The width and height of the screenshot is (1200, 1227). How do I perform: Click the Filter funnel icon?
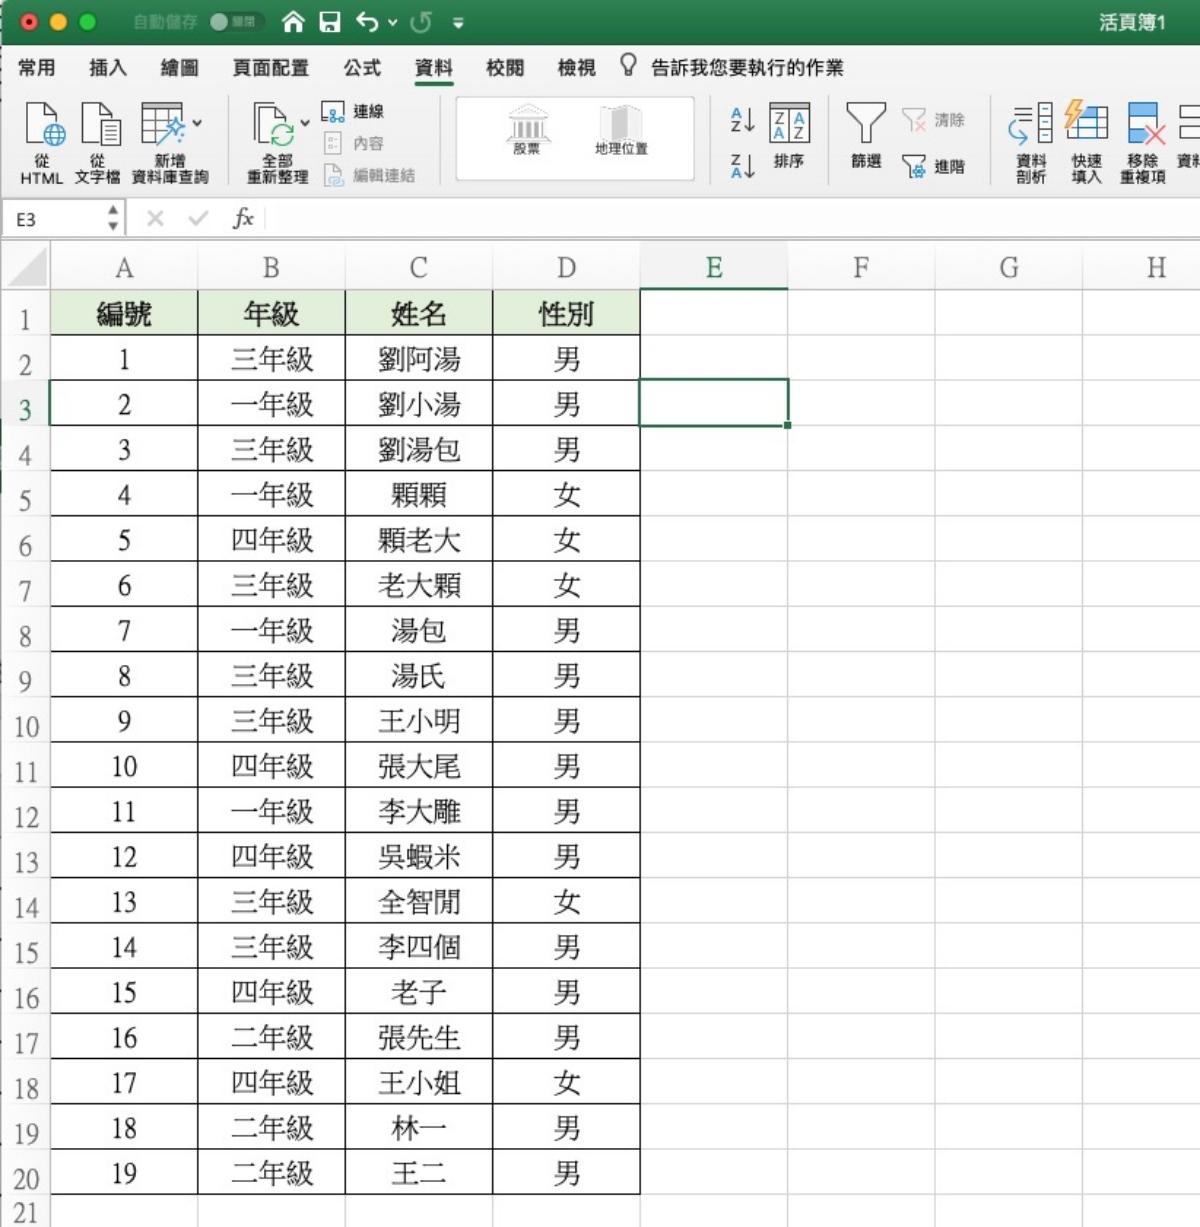[x=865, y=124]
